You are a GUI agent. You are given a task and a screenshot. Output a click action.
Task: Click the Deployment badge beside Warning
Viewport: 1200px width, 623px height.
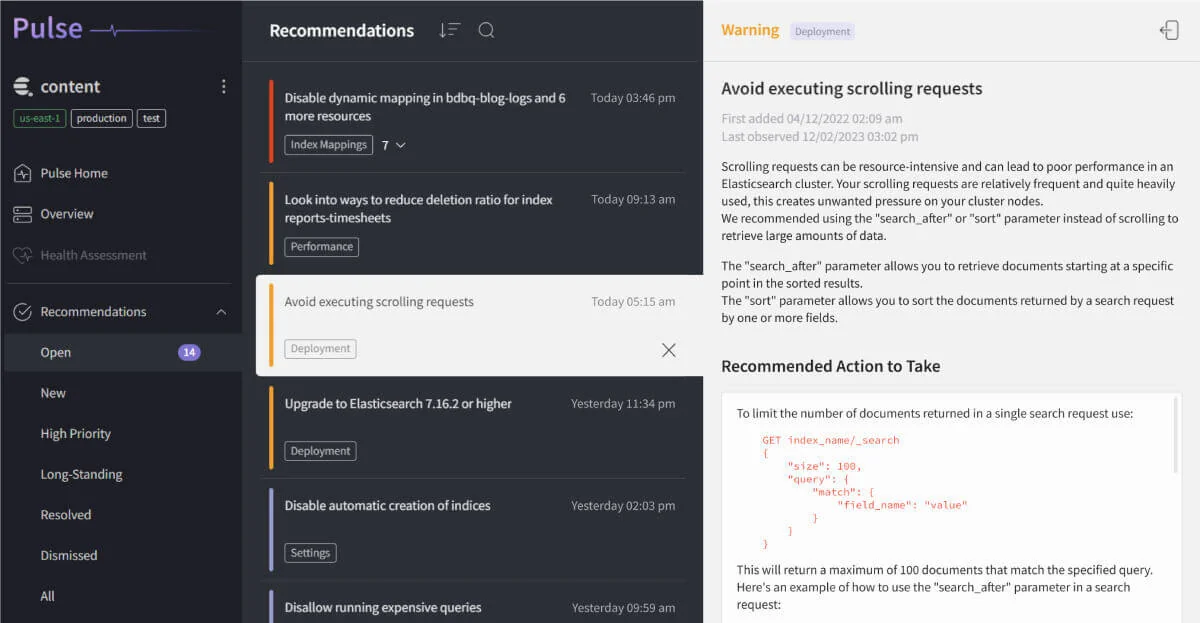coord(822,32)
